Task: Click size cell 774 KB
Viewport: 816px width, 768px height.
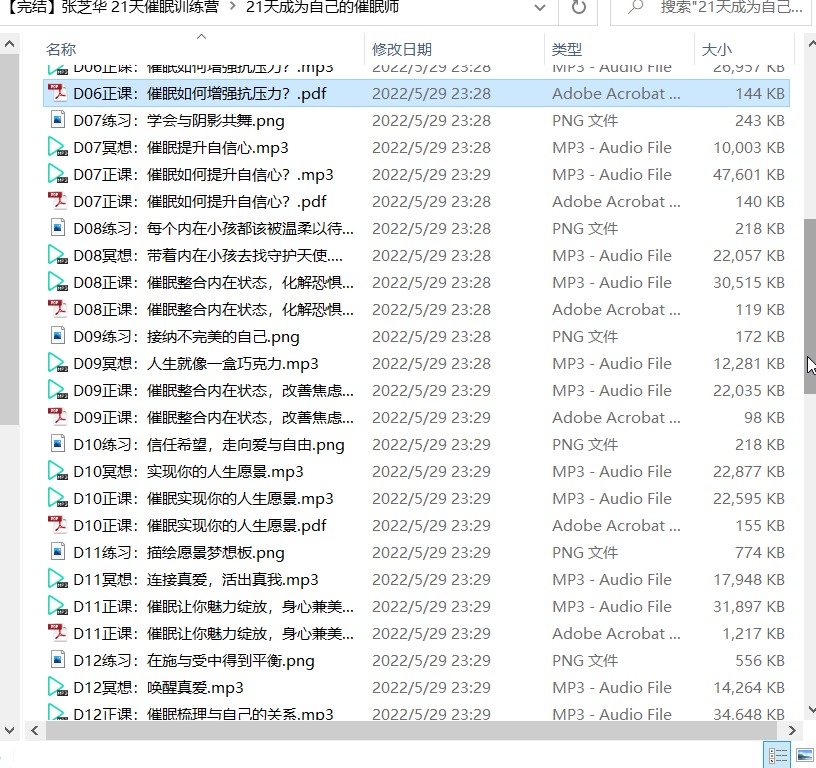Action: click(x=759, y=552)
